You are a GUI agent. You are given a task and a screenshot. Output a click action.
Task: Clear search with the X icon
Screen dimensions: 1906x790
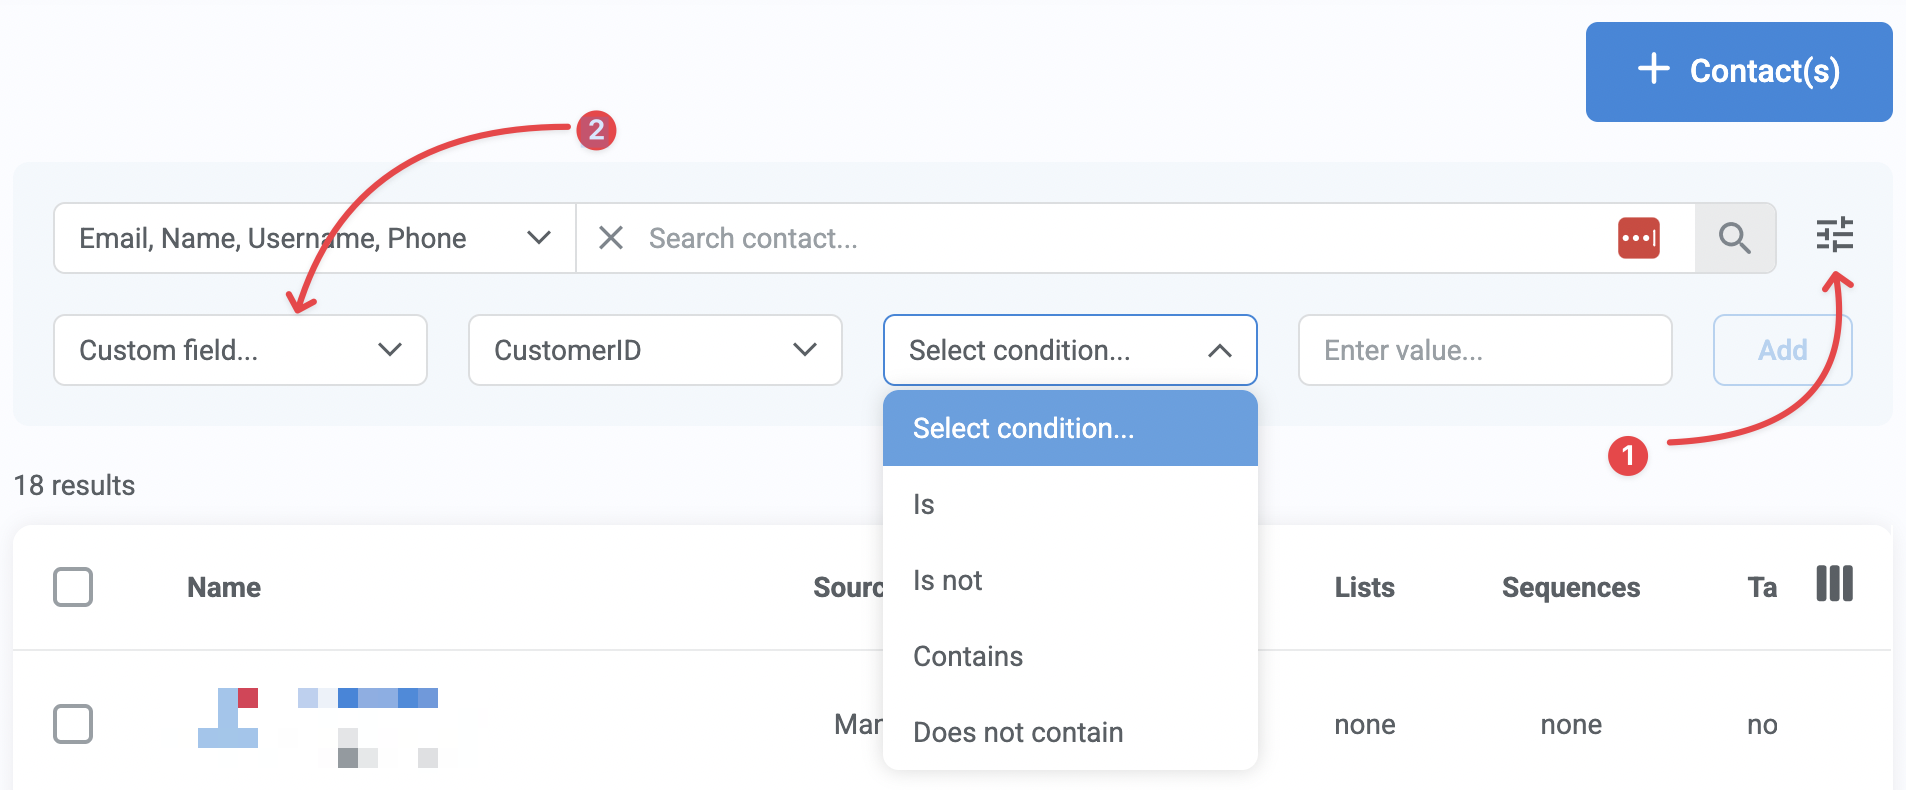[610, 238]
